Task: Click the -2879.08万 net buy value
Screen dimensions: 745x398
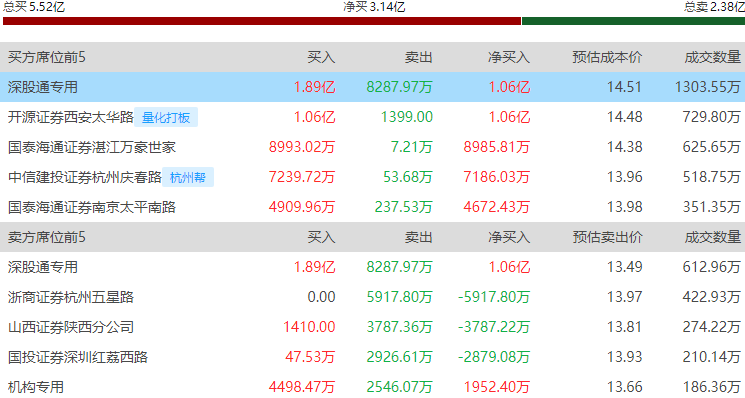Action: point(494,357)
